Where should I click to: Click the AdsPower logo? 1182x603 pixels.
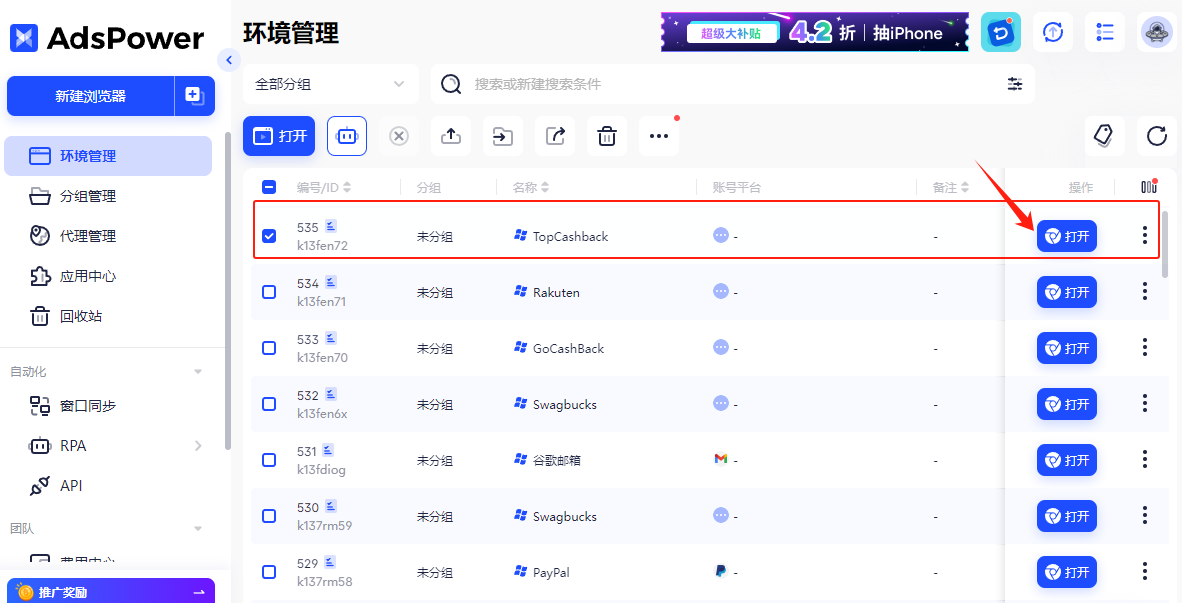pyautogui.click(x=107, y=38)
